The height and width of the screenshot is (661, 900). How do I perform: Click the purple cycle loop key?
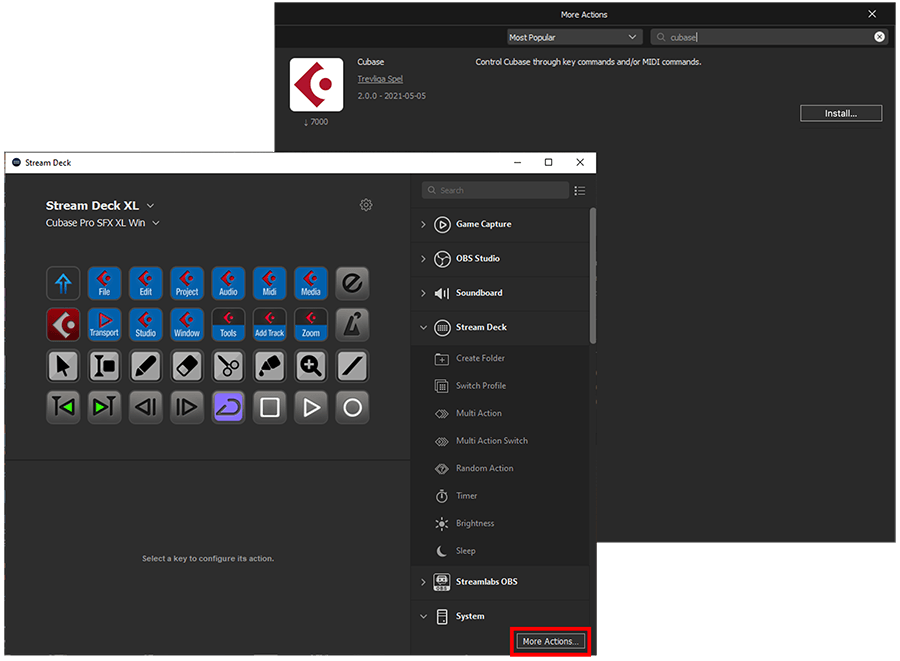coord(228,407)
